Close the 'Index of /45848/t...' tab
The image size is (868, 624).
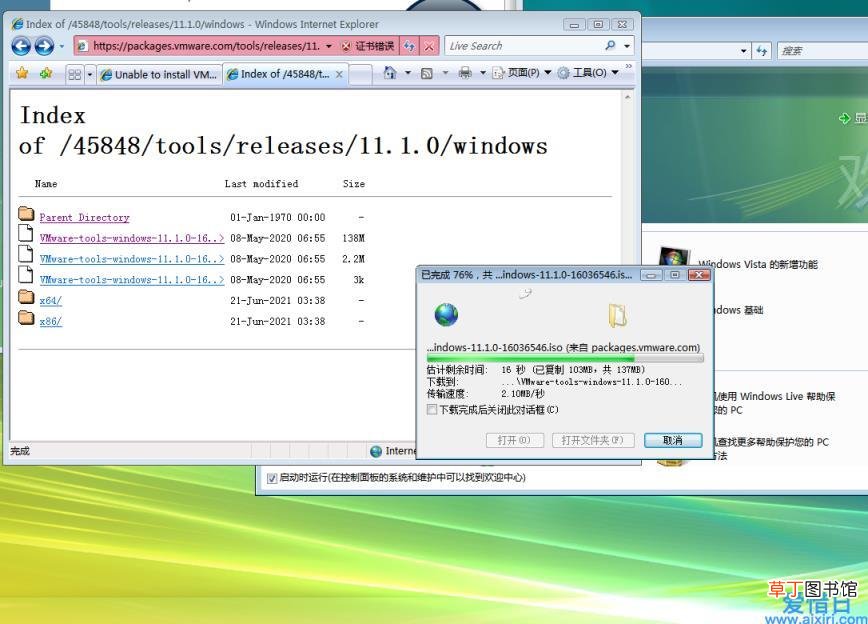point(339,74)
